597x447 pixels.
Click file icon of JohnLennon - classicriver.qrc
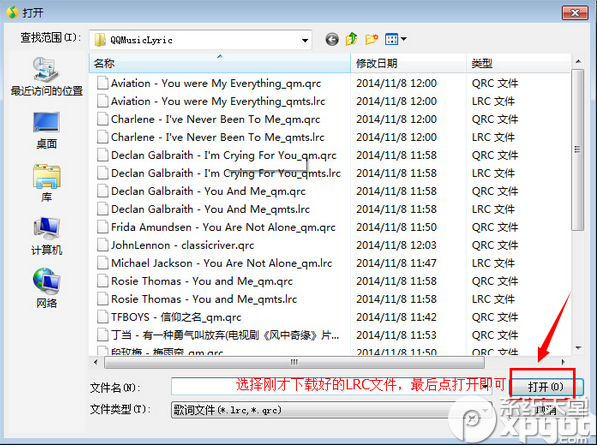tap(102, 245)
